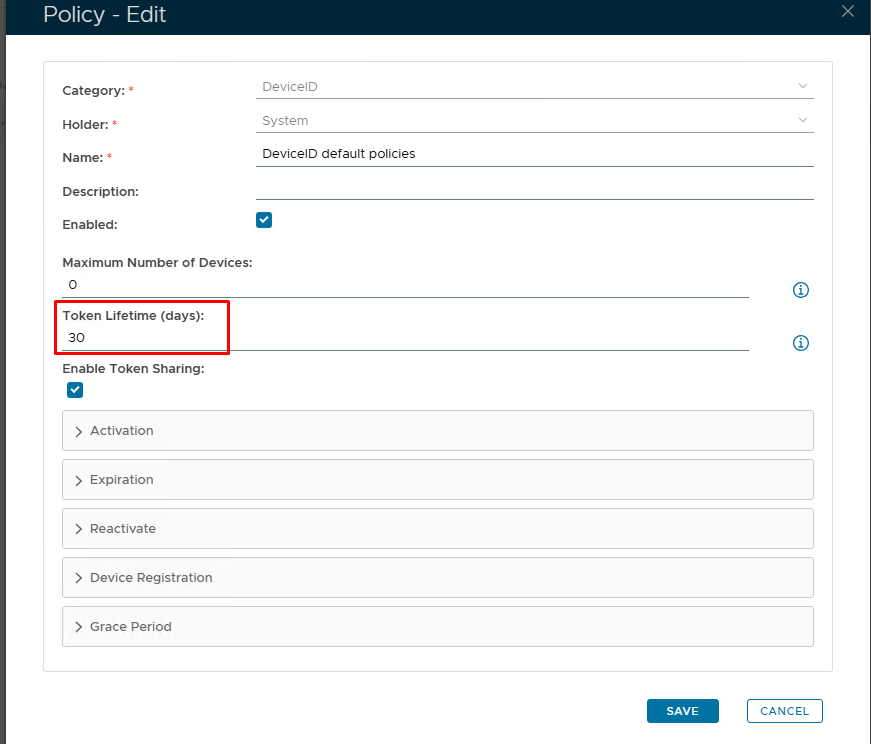Image resolution: width=871 pixels, height=744 pixels.
Task: Click the dropdown arrow in the Holder field
Action: coord(802,120)
